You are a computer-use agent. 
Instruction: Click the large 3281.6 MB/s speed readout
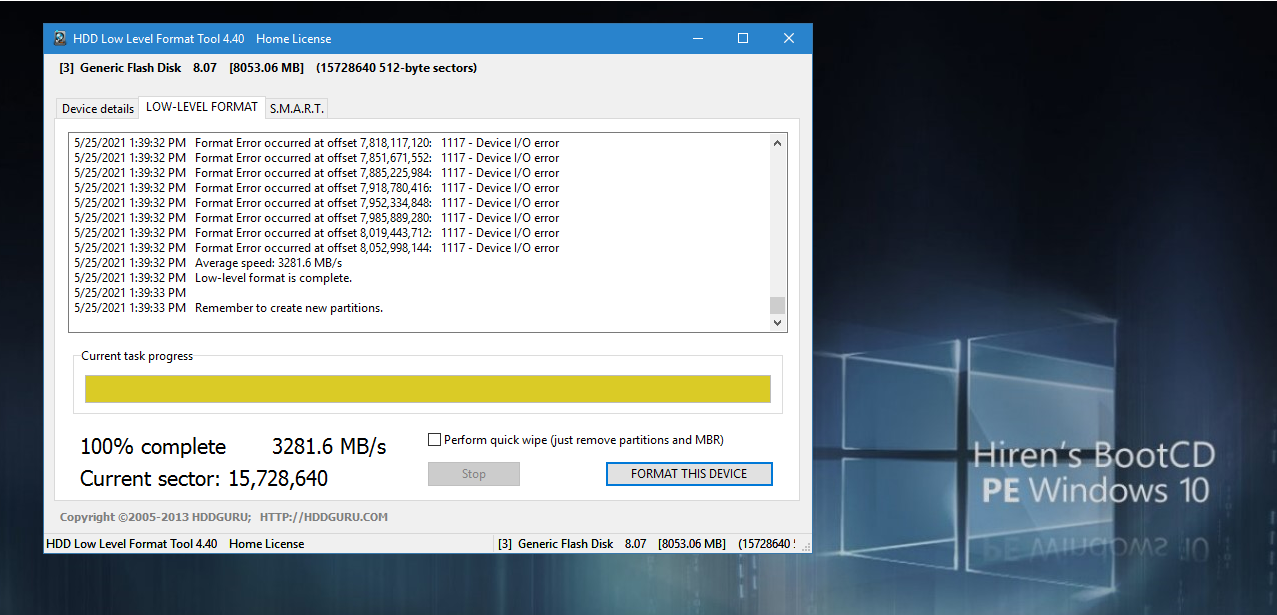329,447
